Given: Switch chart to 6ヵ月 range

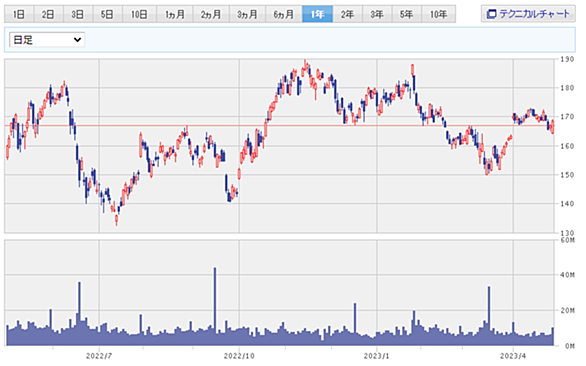Looking at the screenshot, I should click(284, 14).
